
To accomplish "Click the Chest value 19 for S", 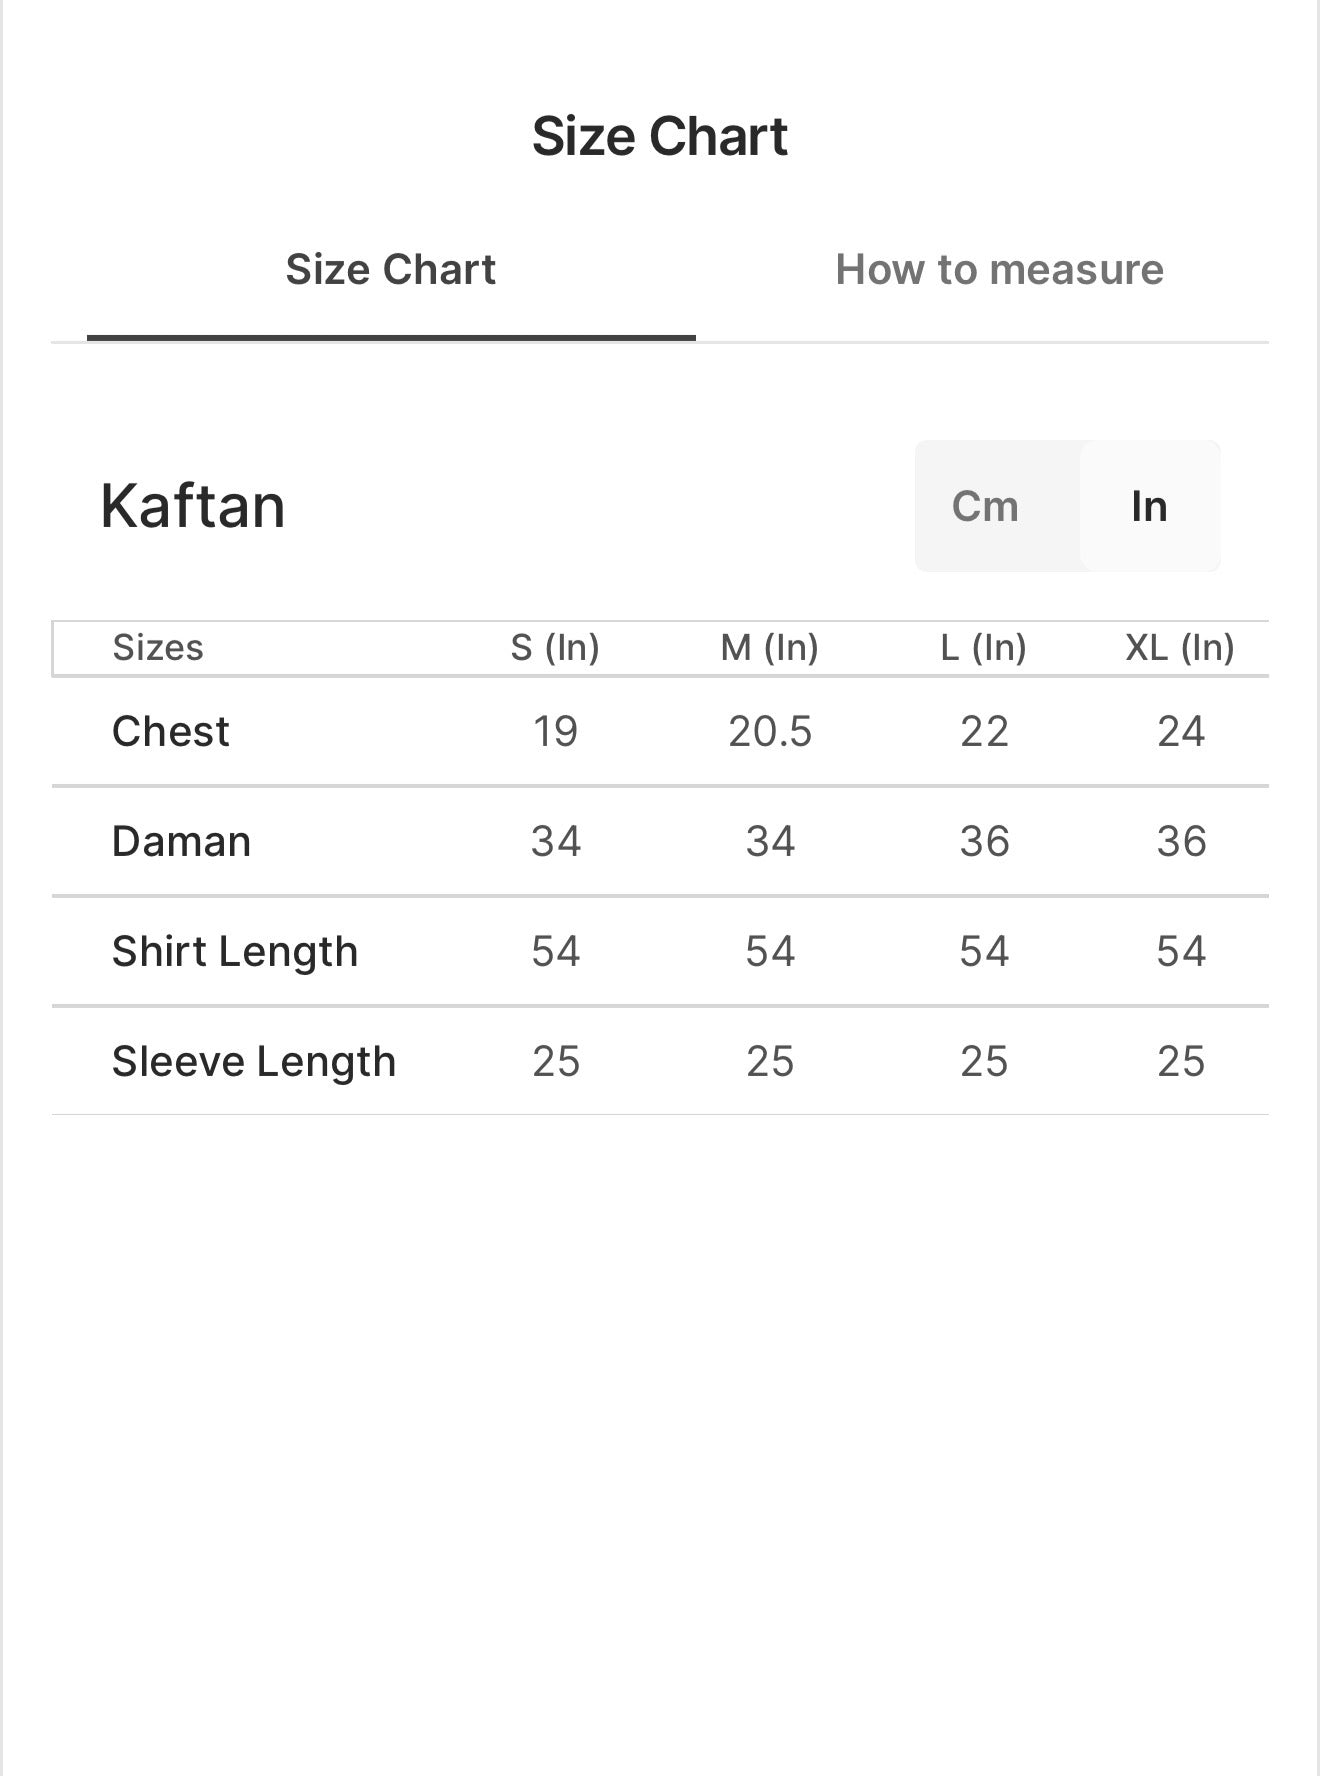I will pos(555,732).
